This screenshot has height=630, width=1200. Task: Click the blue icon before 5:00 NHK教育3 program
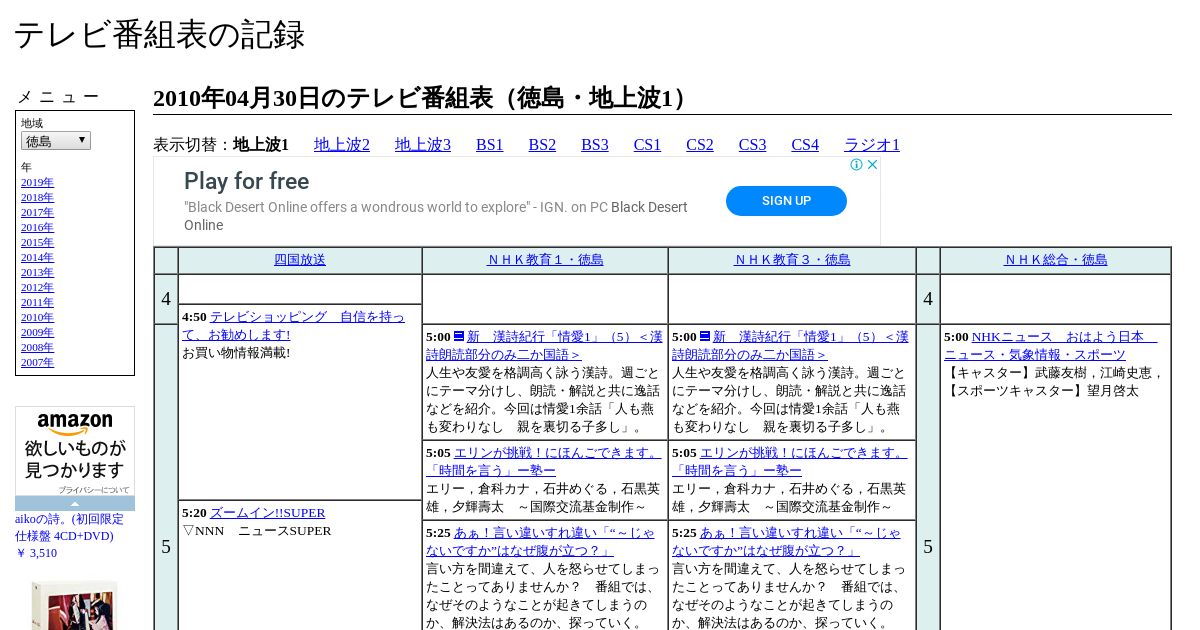[x=705, y=337]
